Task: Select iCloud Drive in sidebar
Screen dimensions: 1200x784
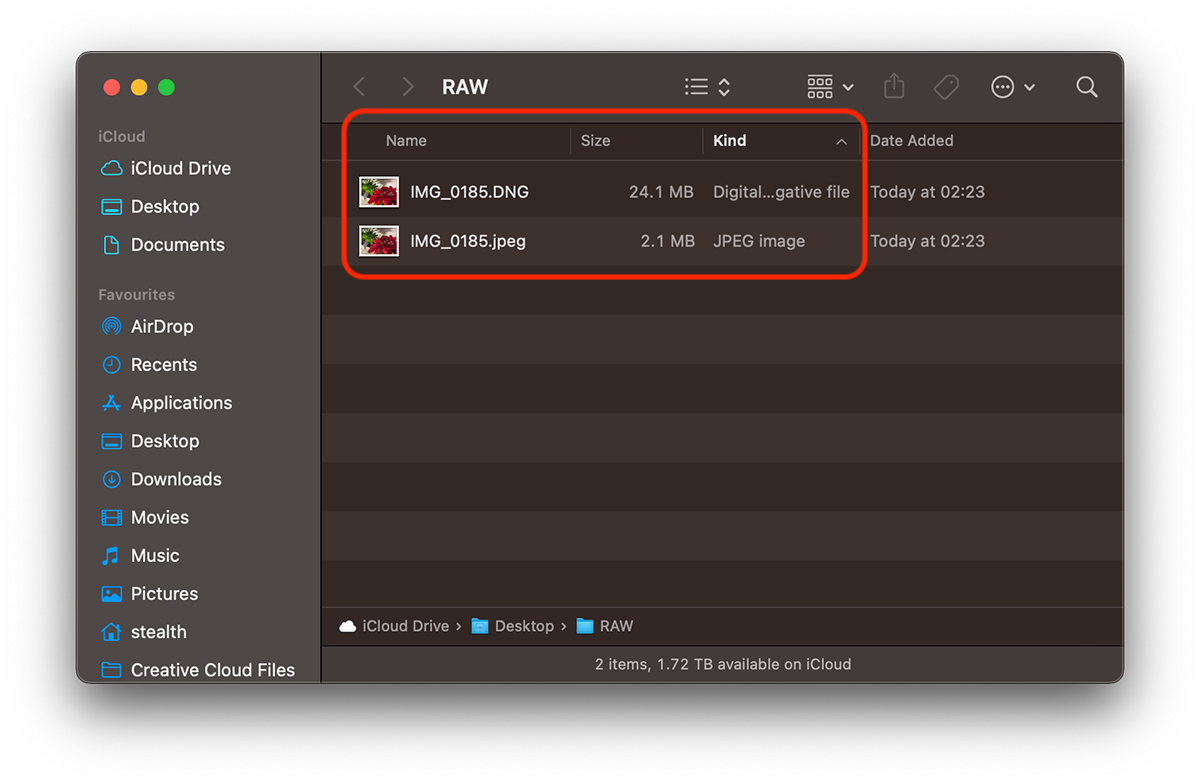Action: point(180,169)
